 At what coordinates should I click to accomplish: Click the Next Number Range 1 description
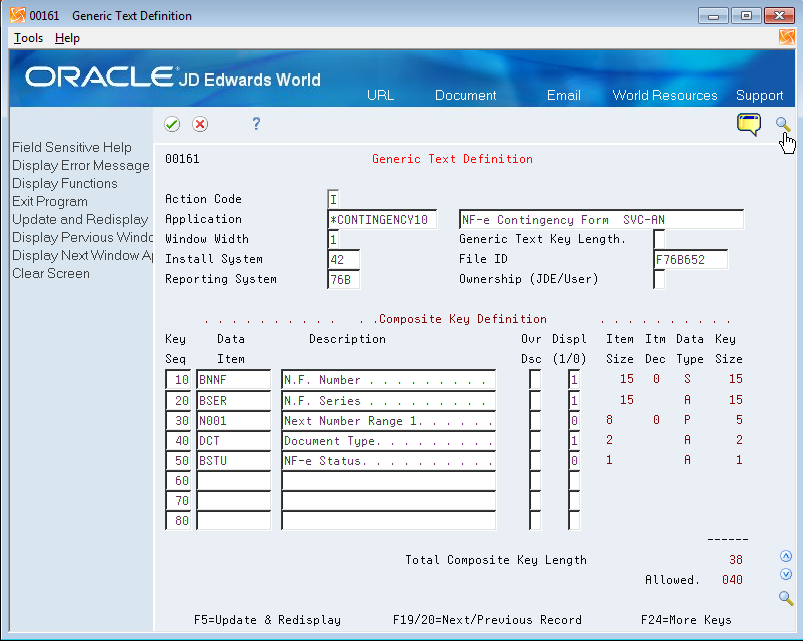pyautogui.click(x=389, y=420)
